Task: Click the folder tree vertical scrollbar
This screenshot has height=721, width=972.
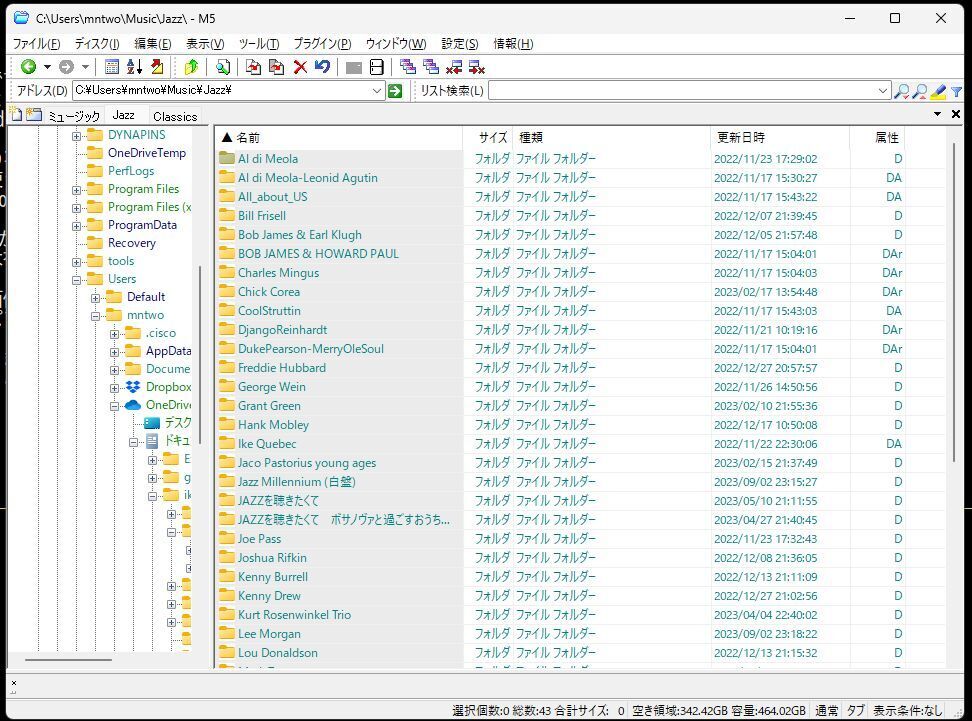Action: click(200, 355)
